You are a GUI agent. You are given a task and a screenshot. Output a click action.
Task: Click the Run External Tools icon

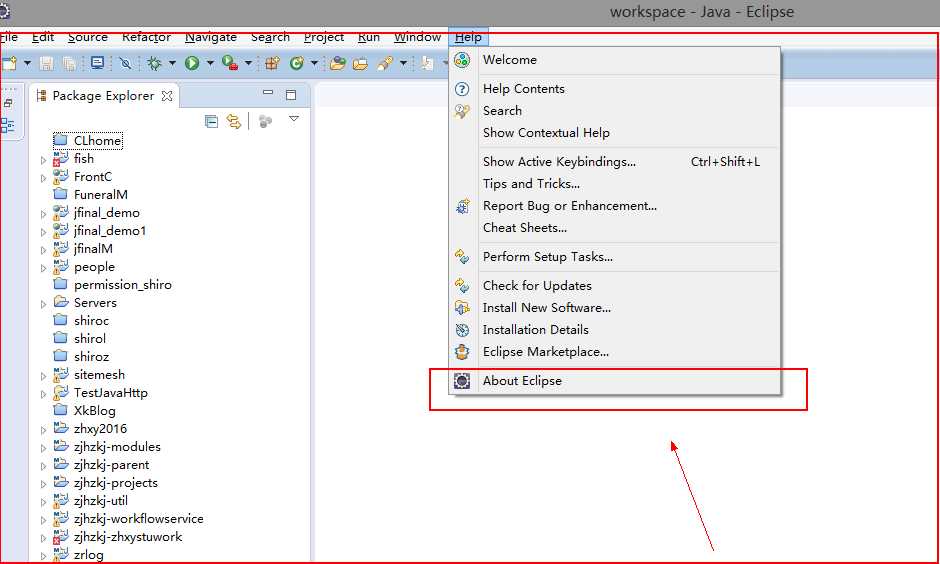coord(230,63)
